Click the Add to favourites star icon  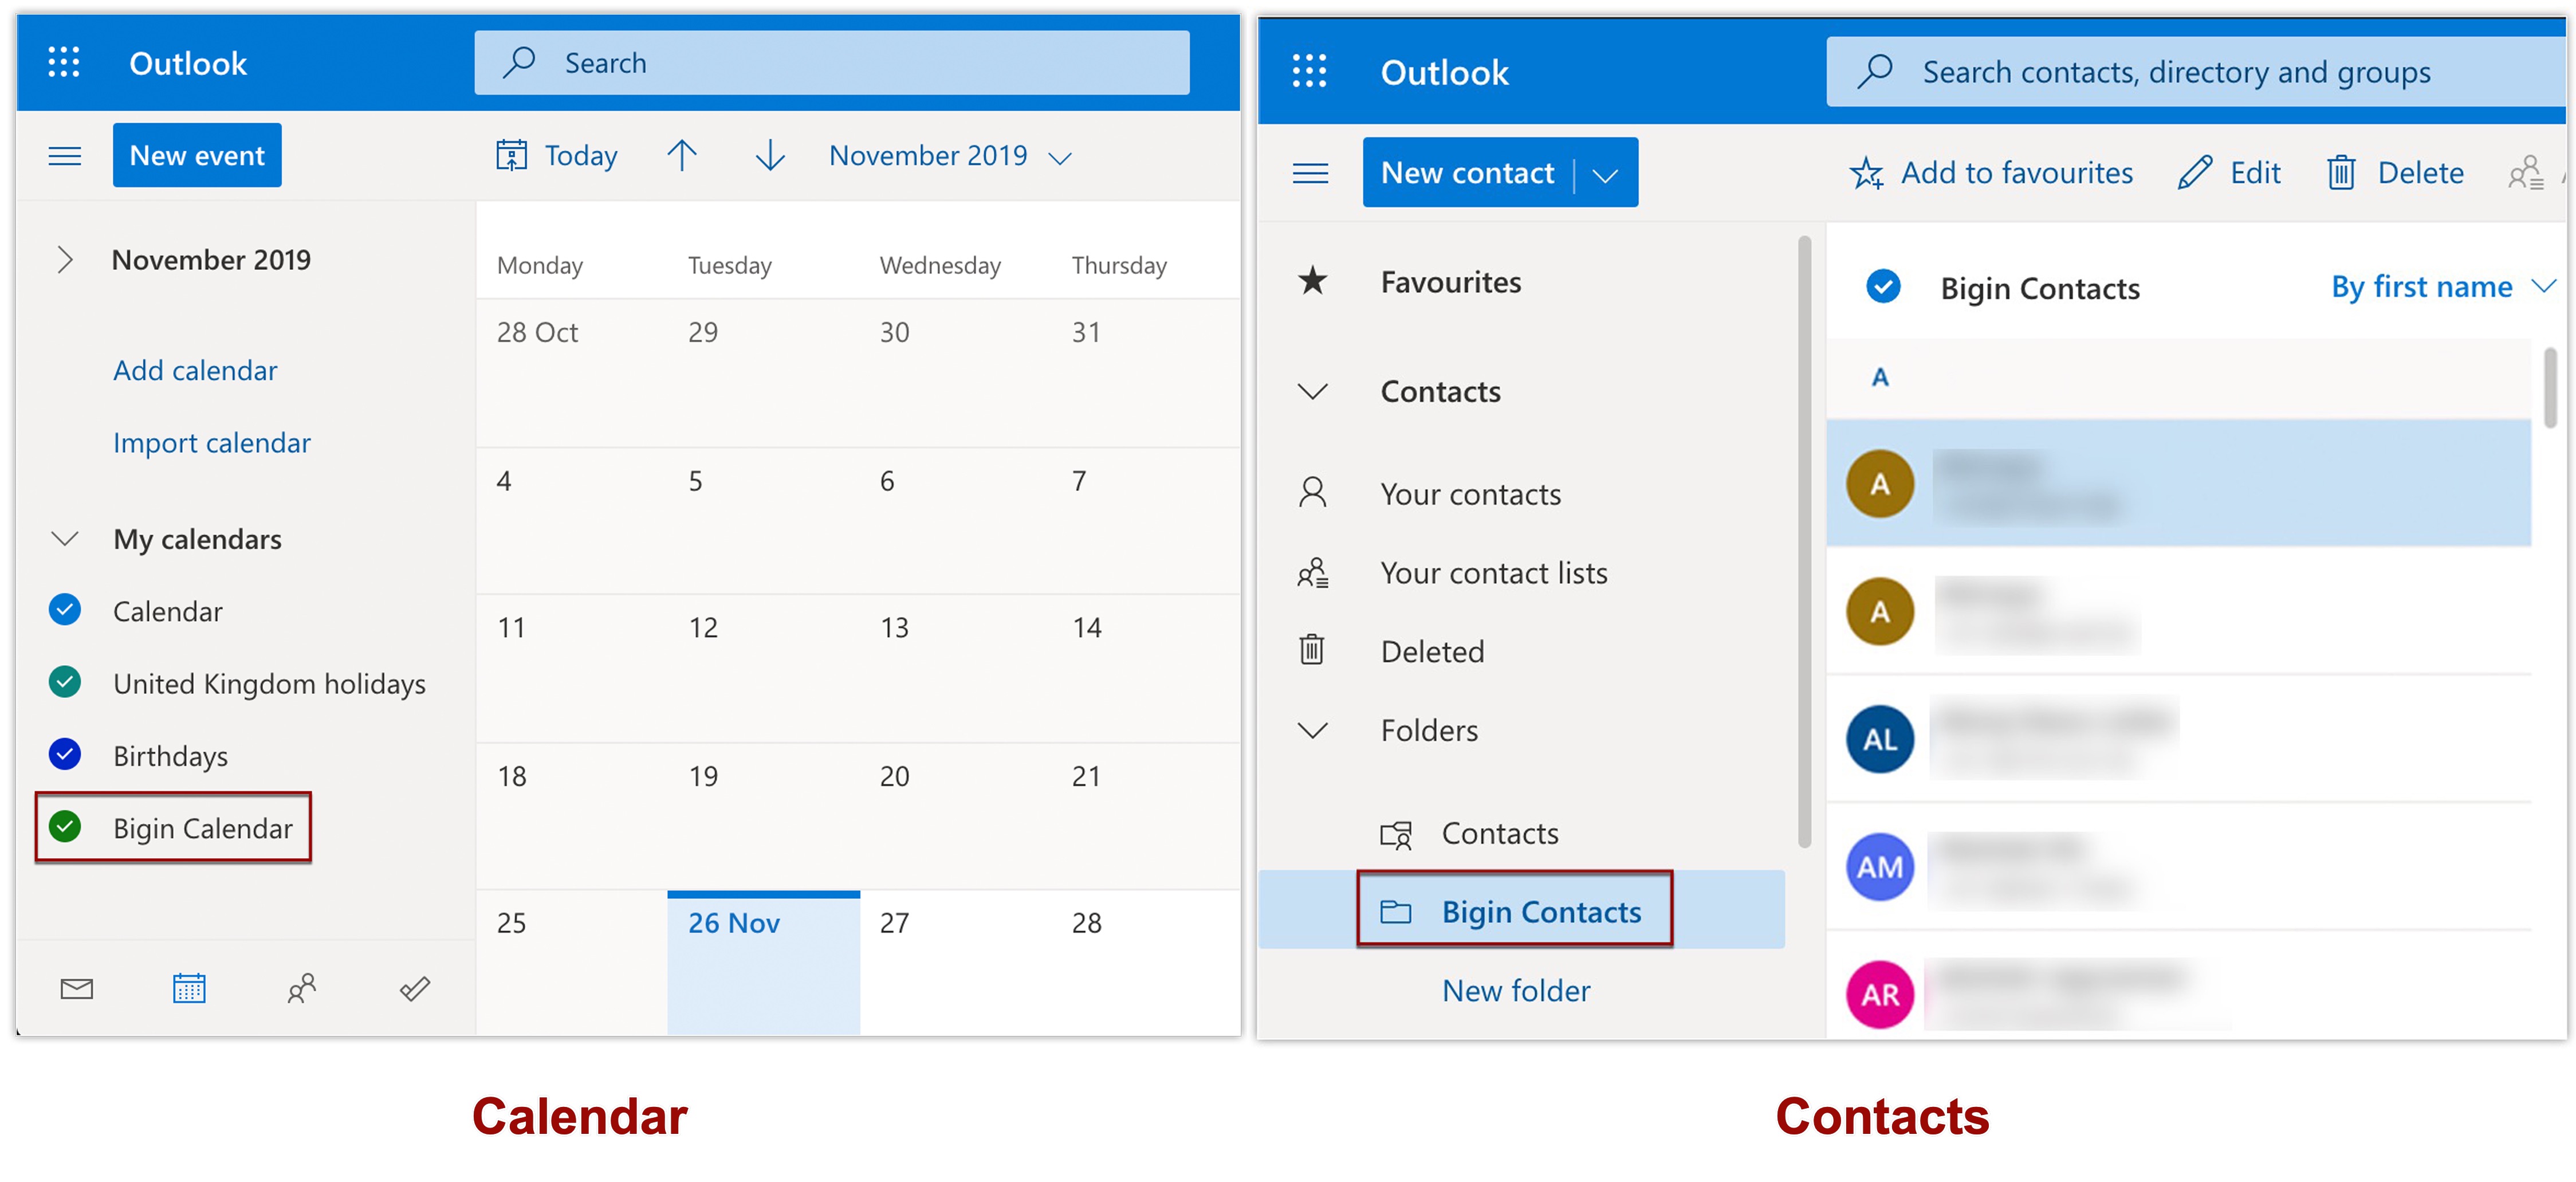coord(1866,173)
